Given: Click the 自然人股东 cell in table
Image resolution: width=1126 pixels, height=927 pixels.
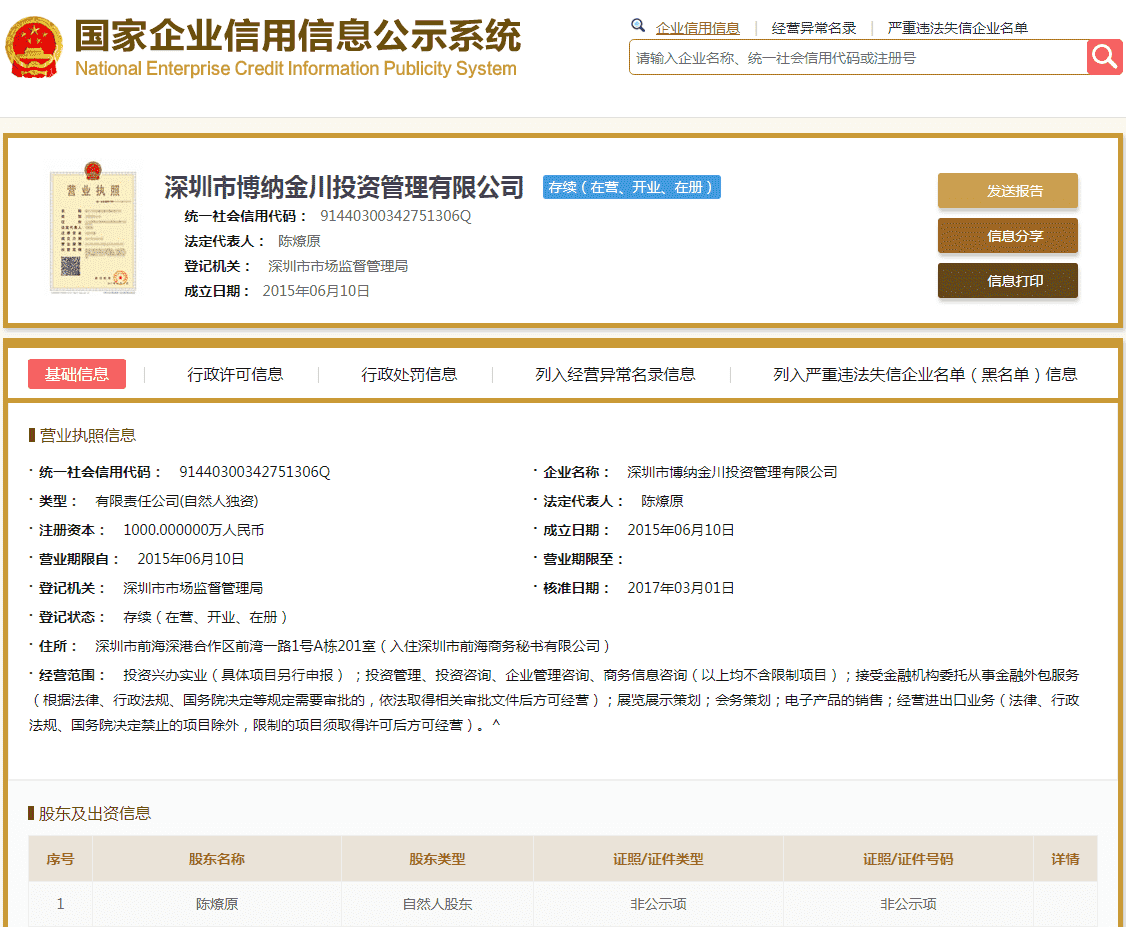Looking at the screenshot, I should tap(437, 904).
